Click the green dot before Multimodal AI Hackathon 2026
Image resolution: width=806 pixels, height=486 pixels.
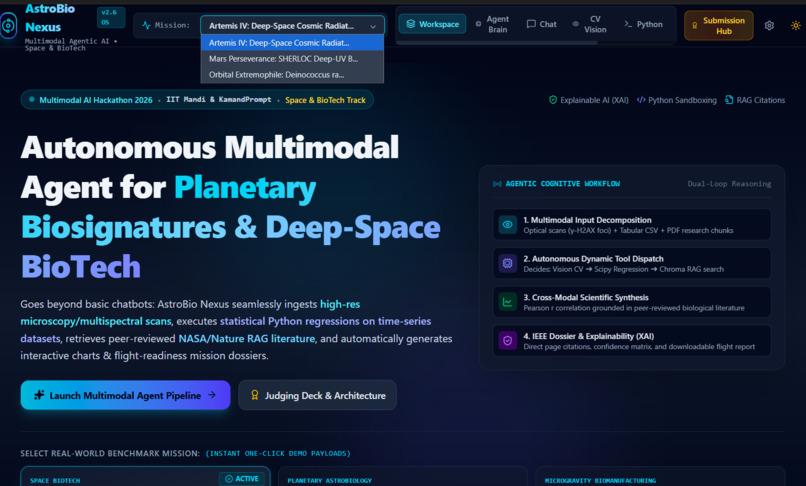pyautogui.click(x=32, y=100)
